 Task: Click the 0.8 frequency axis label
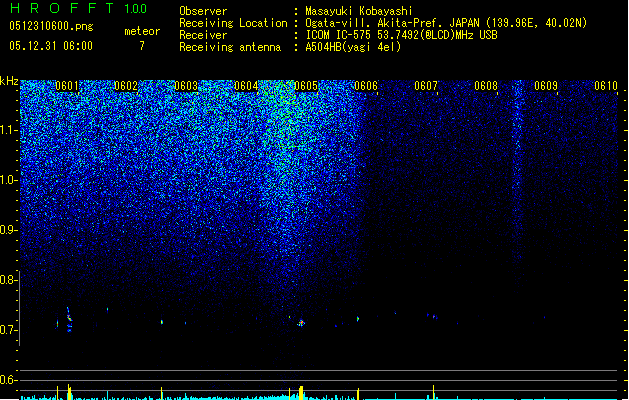8,280
